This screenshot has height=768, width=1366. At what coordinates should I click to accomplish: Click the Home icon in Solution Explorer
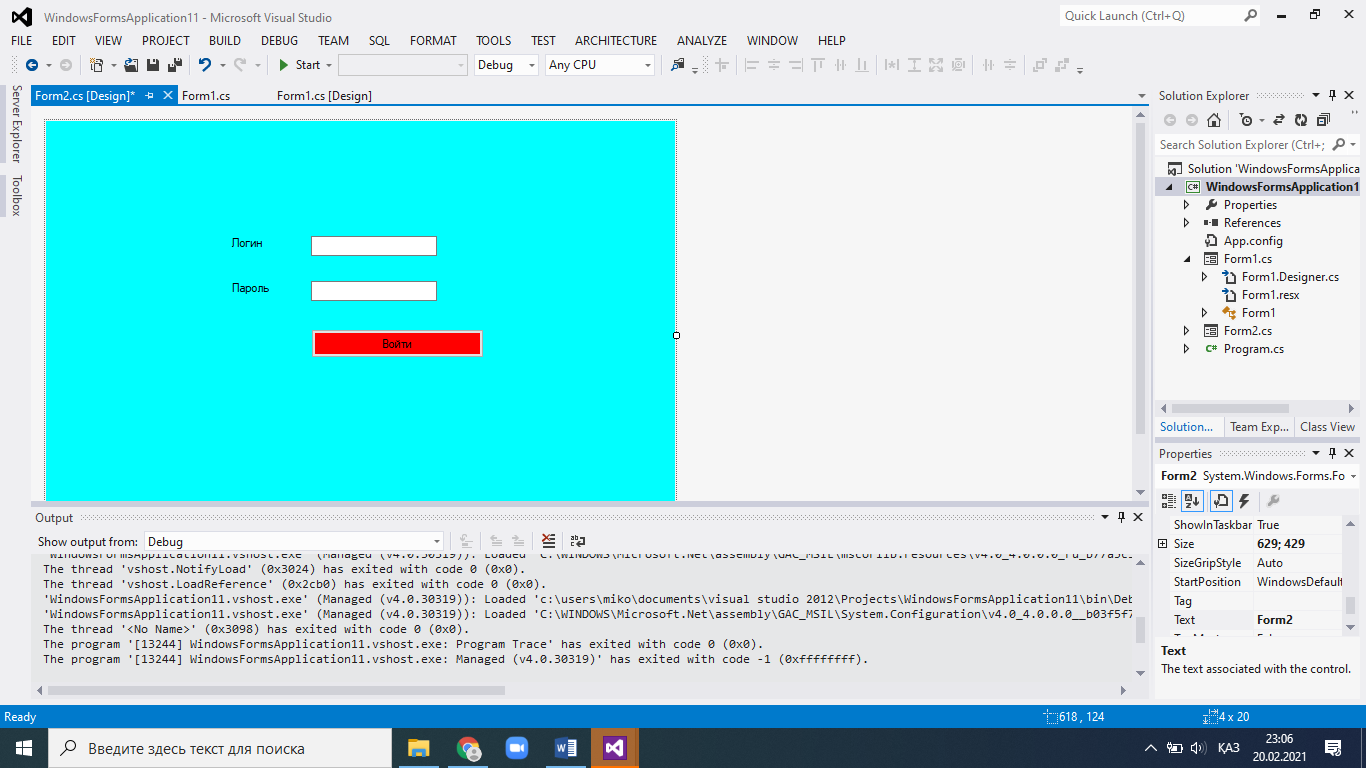(x=1213, y=120)
